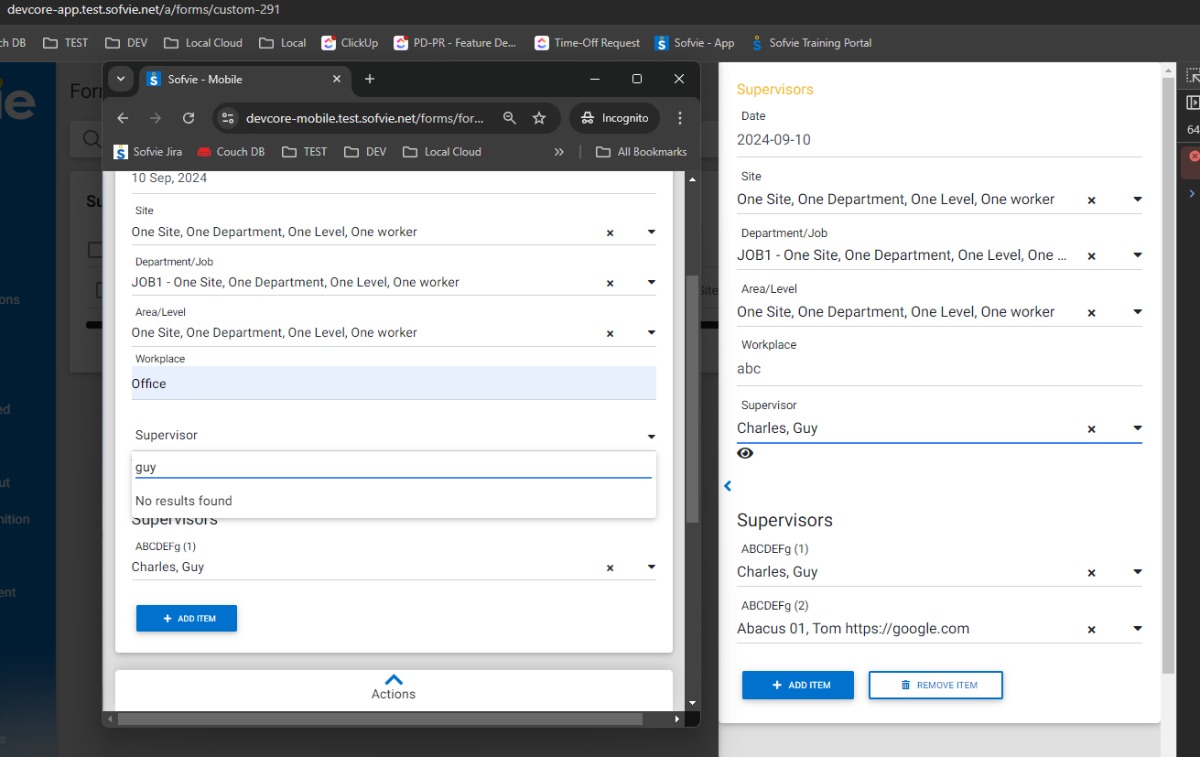The image size is (1200, 757).
Task: Open new tab with plus icon
Action: [x=369, y=79]
